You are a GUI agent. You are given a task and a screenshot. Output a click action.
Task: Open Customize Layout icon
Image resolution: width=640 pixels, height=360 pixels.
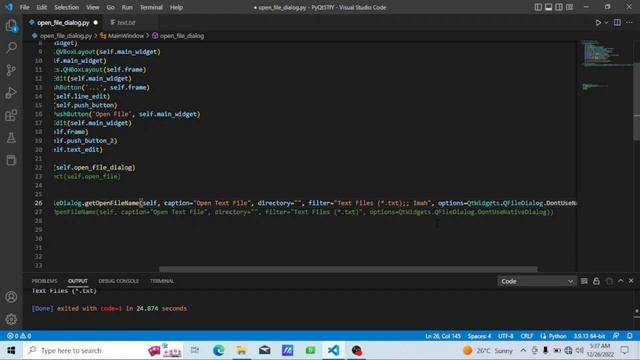[570, 7]
